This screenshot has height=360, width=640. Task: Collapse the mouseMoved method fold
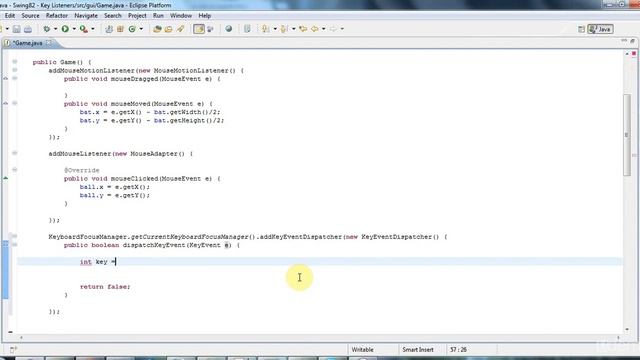pos(15,103)
